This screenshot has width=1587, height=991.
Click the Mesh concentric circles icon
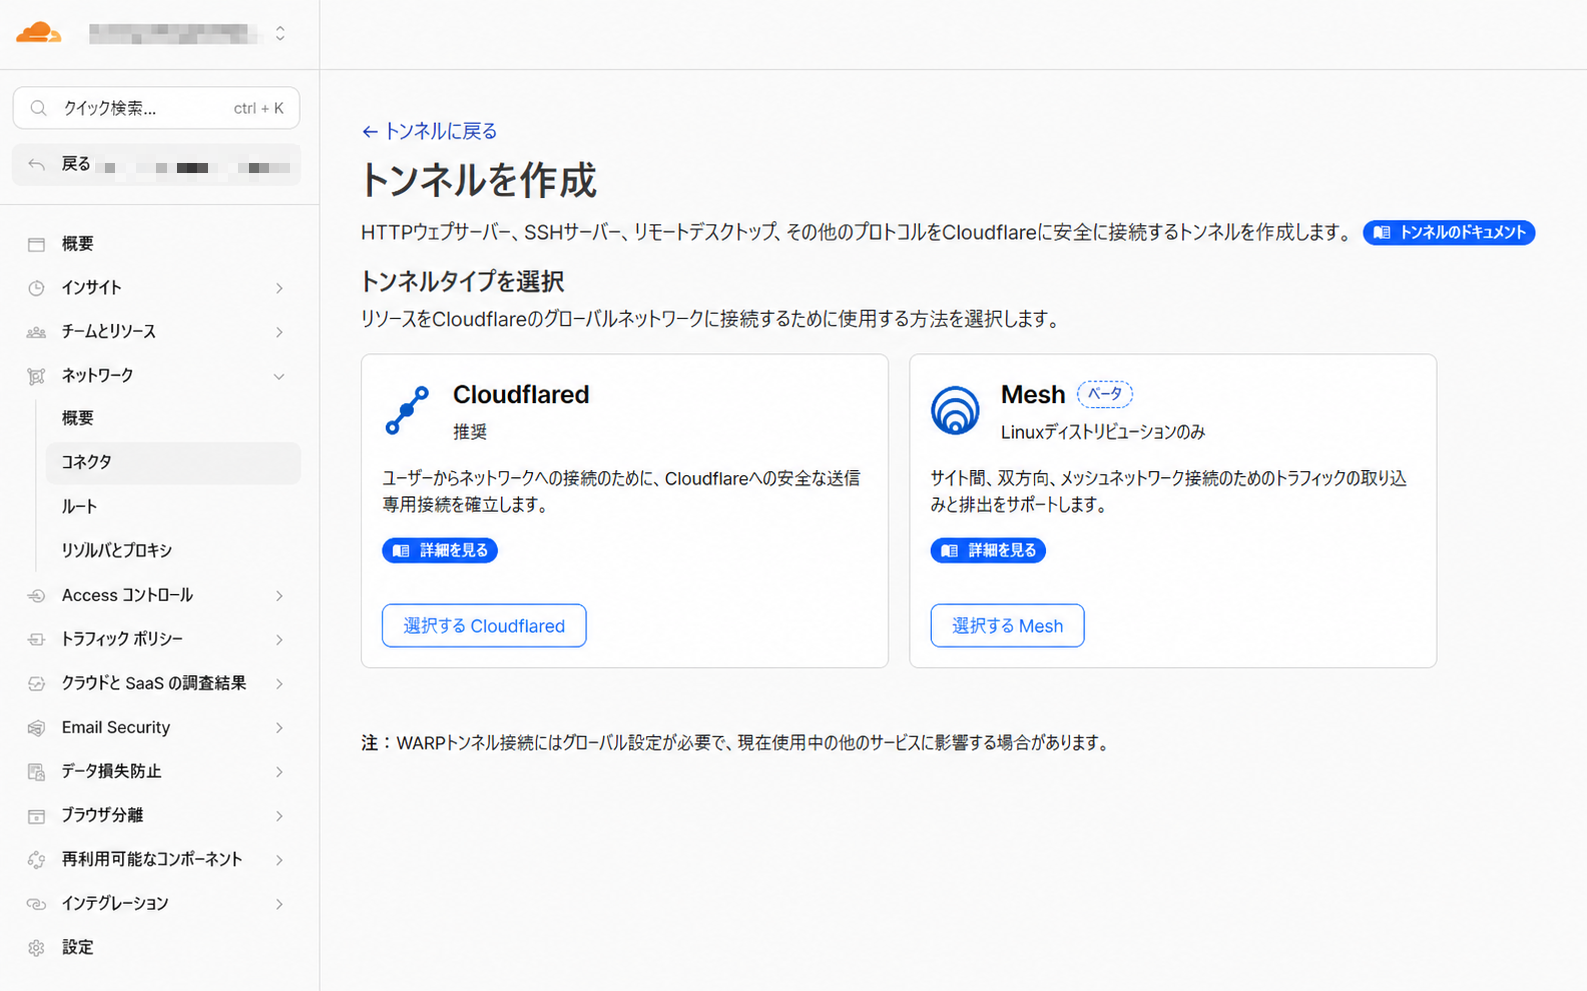[x=955, y=410]
